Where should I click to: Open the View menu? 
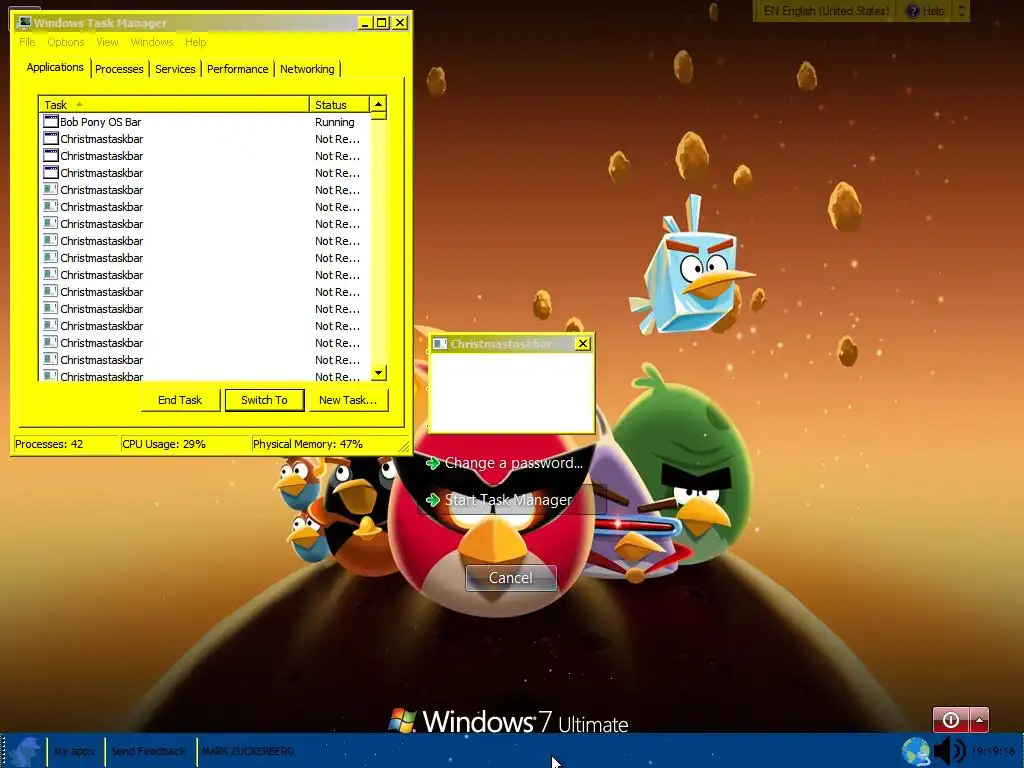coord(107,42)
